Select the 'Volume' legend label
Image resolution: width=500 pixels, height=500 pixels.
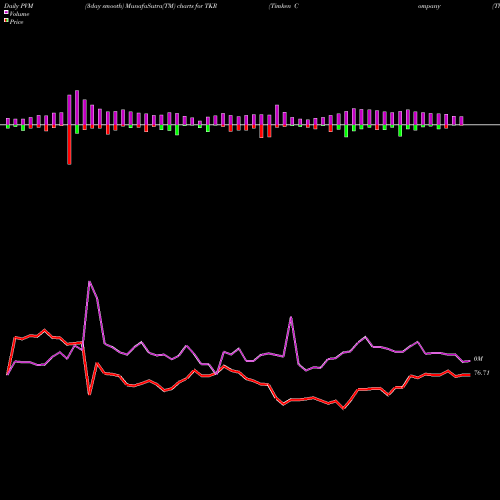coord(19,14)
